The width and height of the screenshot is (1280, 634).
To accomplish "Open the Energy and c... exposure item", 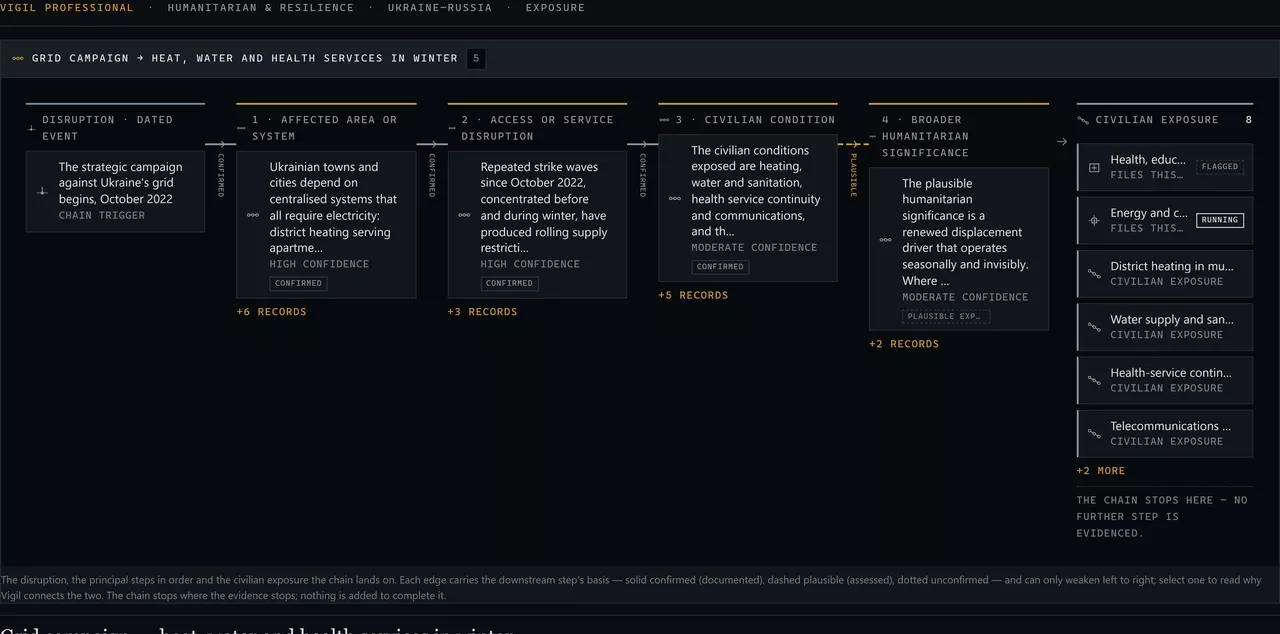I will point(1165,220).
